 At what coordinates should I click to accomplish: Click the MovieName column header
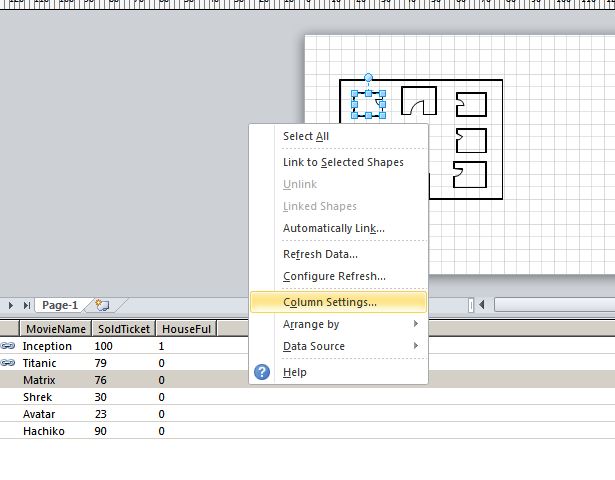[56, 329]
